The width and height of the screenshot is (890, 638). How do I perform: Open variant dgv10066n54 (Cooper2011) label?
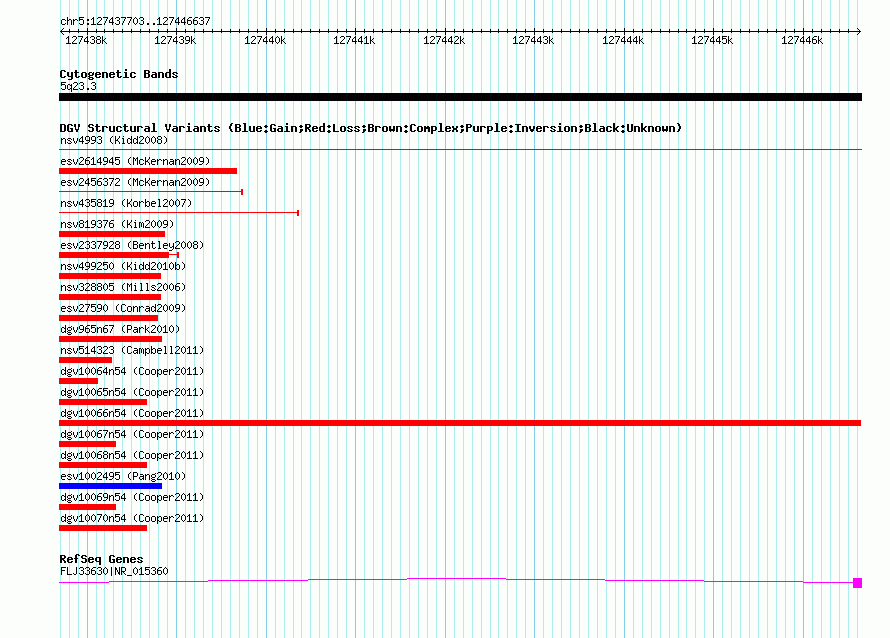[x=132, y=413]
